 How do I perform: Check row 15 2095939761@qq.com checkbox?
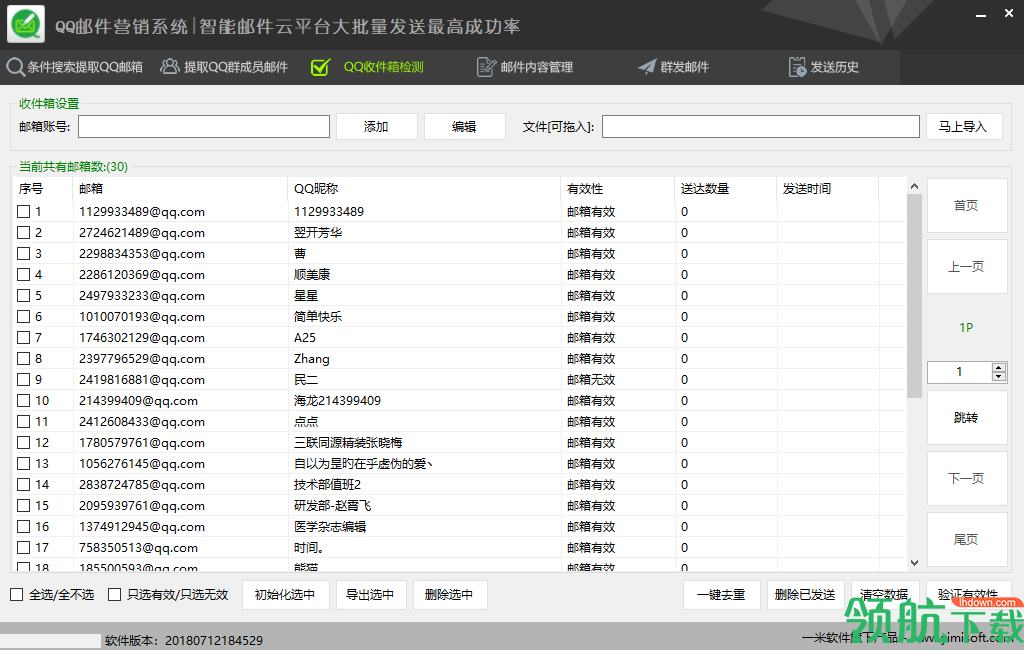click(x=24, y=506)
